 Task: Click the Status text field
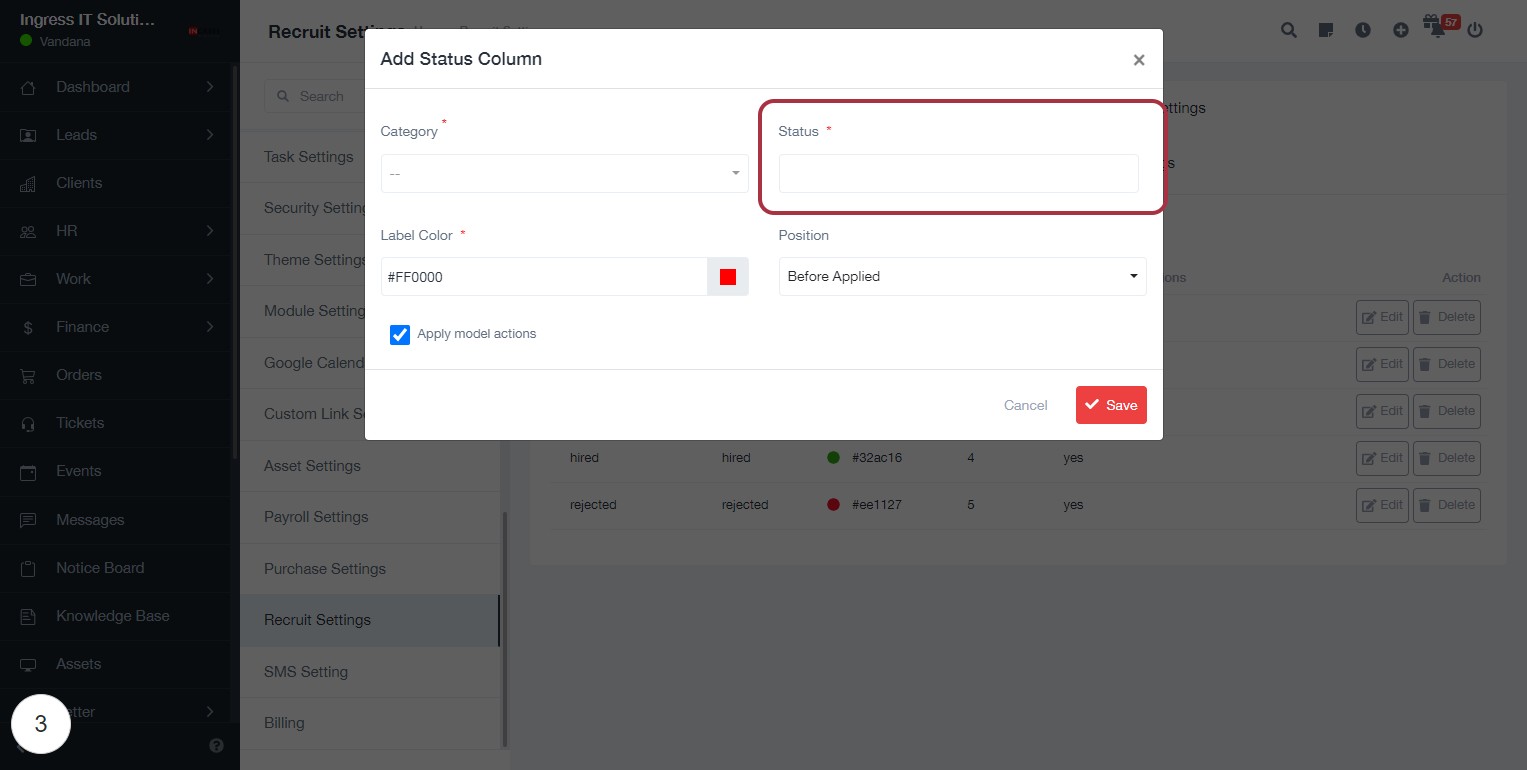(x=958, y=173)
